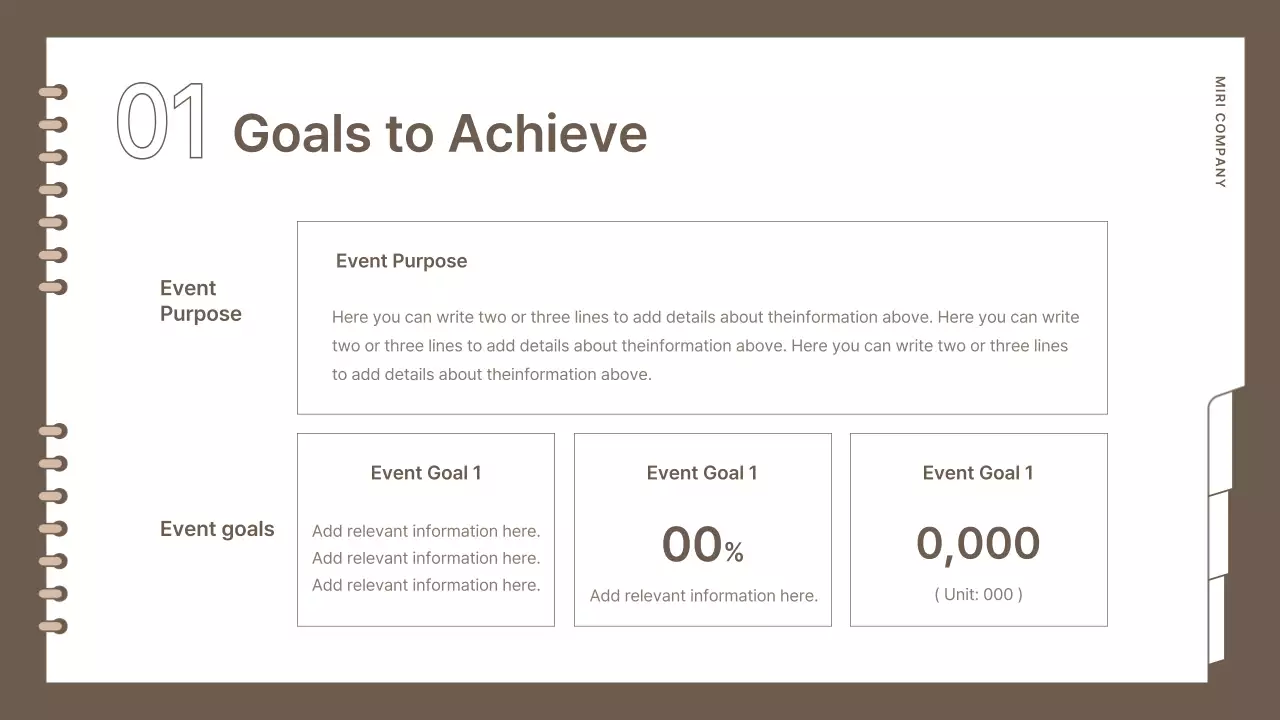
Task: Click "Event Goal 1" heading in the left box
Action: 426,473
